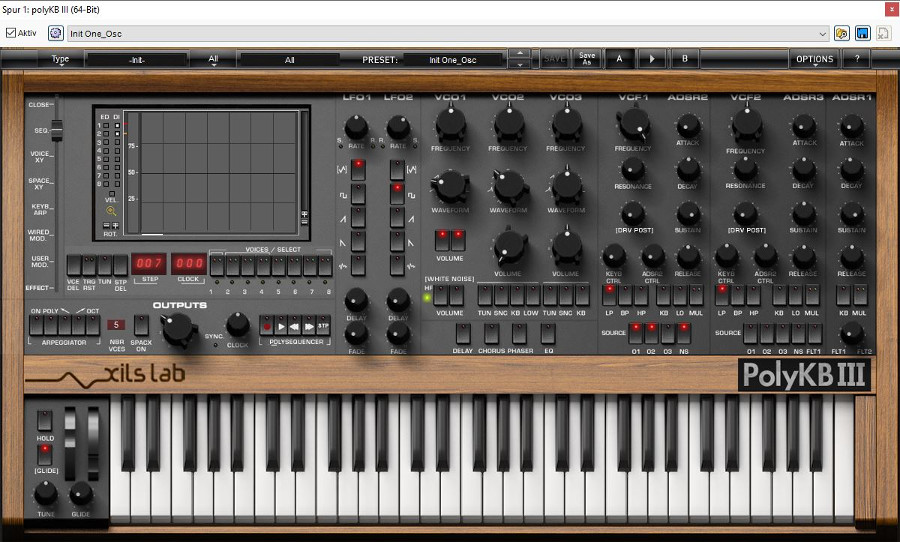This screenshot has width=900, height=542.
Task: Select LFO2 falling saw waveform button
Action: (x=397, y=242)
